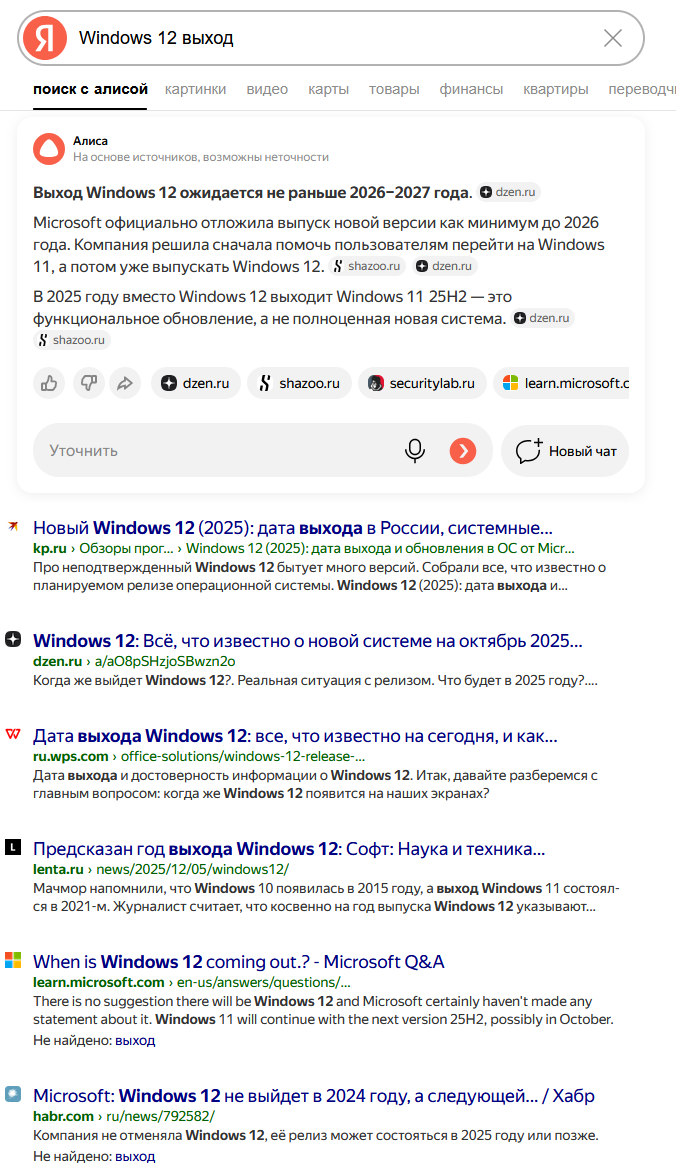Open the 'Microsoft: Windows 12 не выйдет' Habr result
Screen dimensions: 676x1173
tap(313, 1096)
